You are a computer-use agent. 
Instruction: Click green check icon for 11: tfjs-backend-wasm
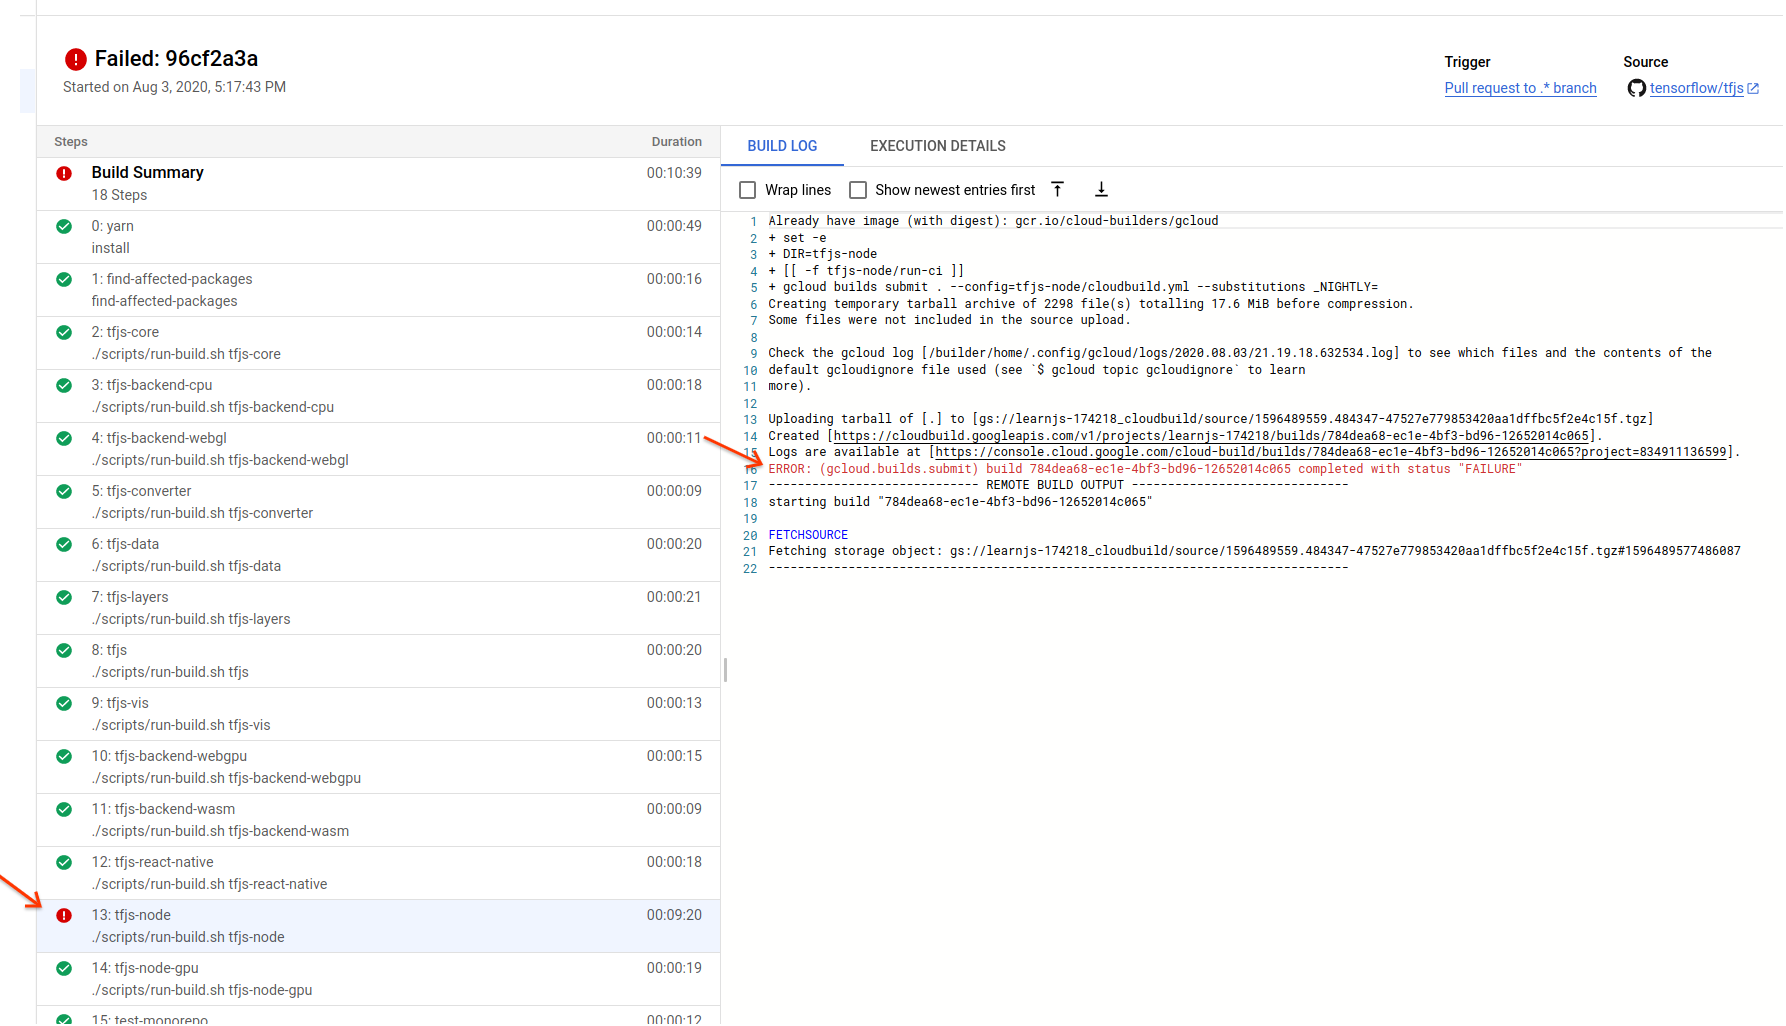click(64, 809)
